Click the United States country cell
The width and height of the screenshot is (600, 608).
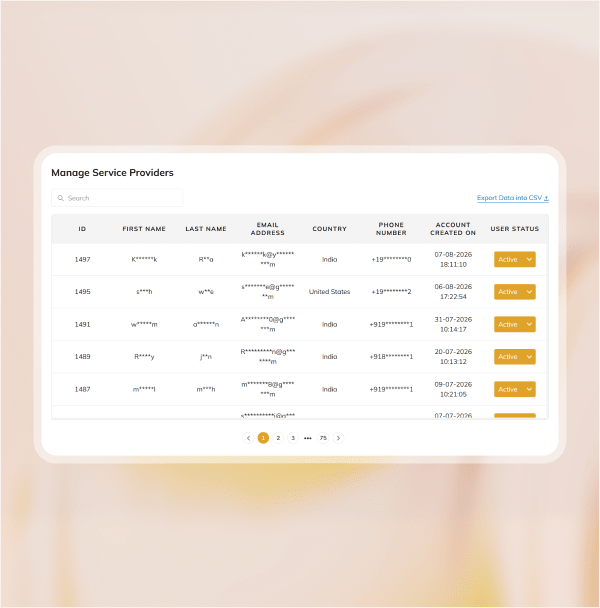329,292
